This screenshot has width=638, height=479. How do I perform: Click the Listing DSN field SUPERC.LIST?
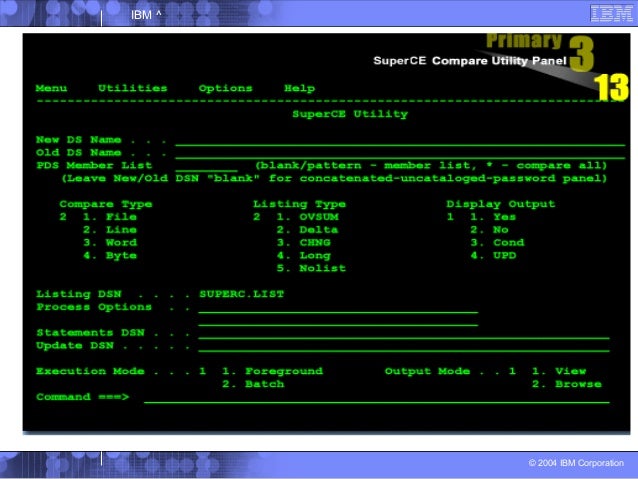pos(242,294)
